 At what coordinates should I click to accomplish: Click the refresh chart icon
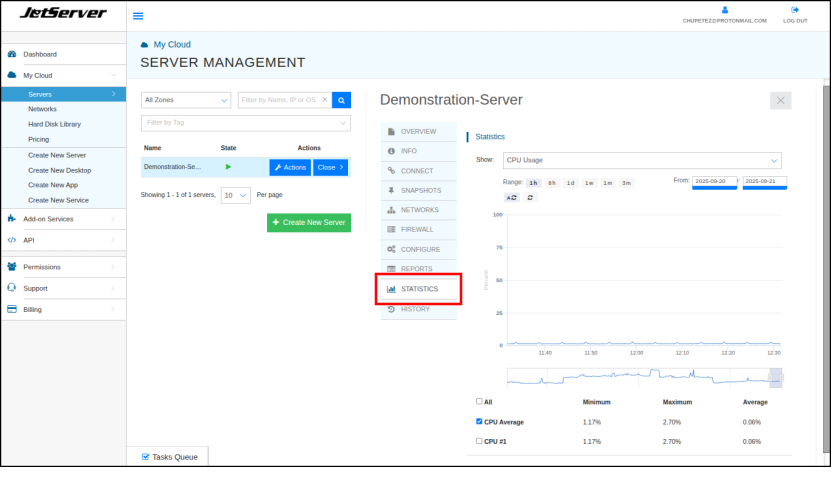(x=530, y=197)
